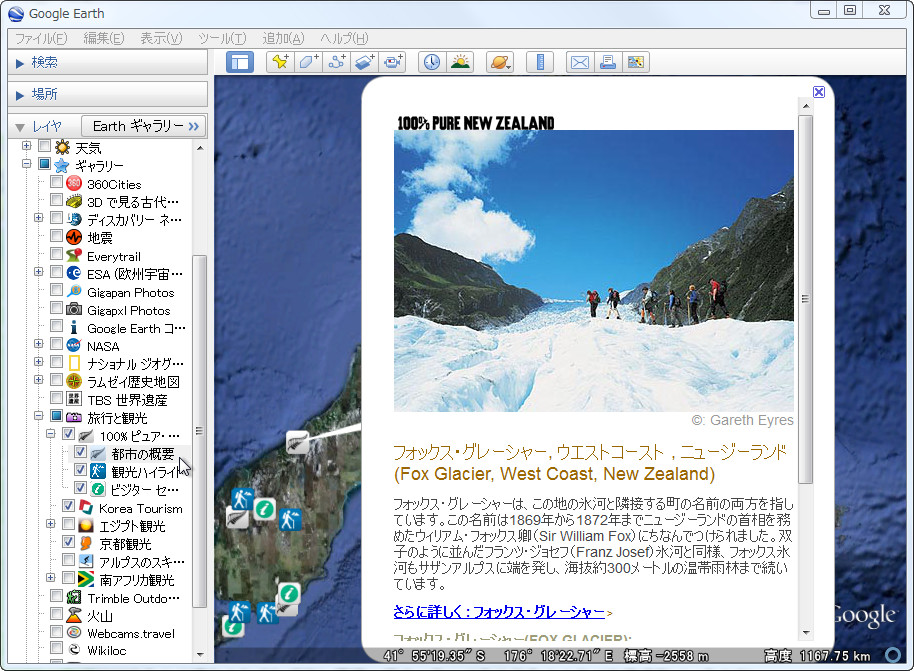914x671 pixels.
Task: Toggle sunlight with the sun icon
Action: [x=462, y=62]
